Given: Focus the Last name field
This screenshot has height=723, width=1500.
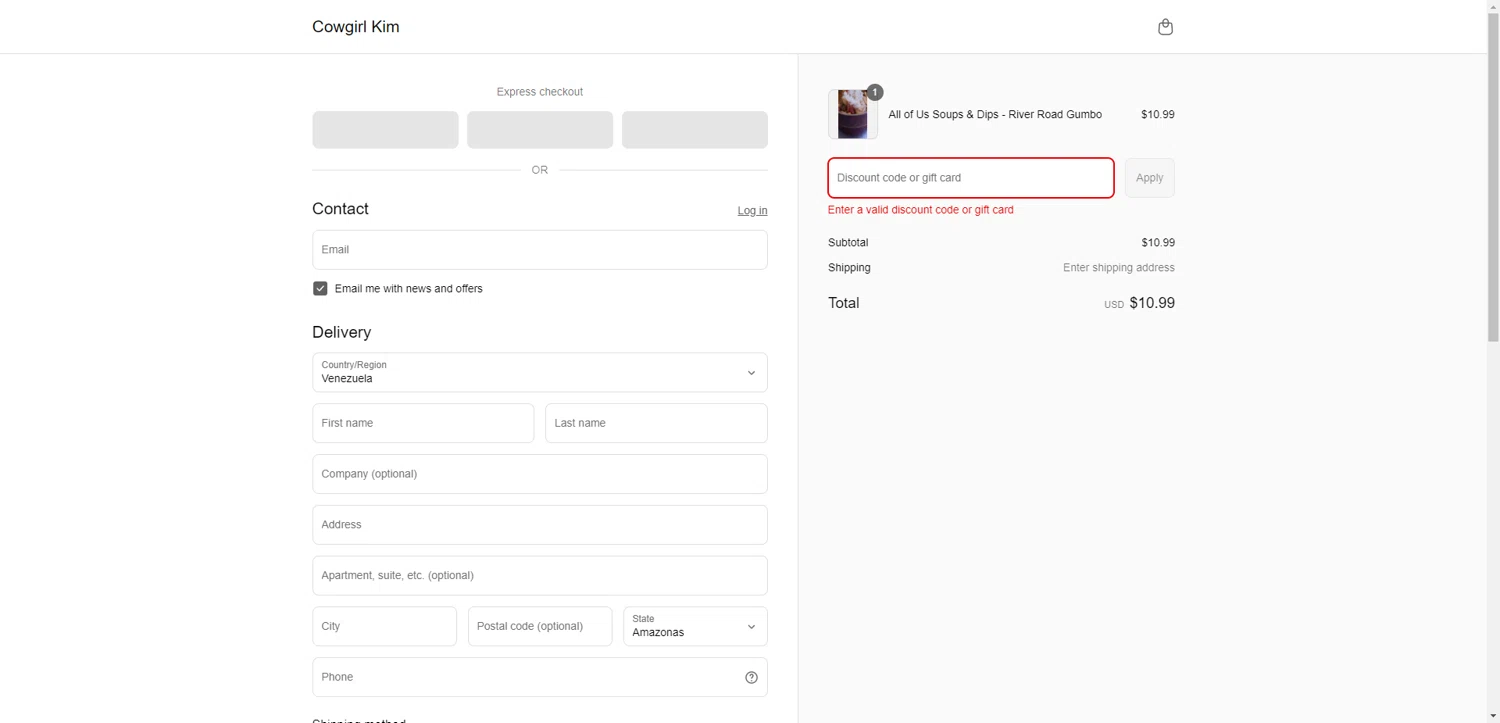Looking at the screenshot, I should (x=656, y=423).
